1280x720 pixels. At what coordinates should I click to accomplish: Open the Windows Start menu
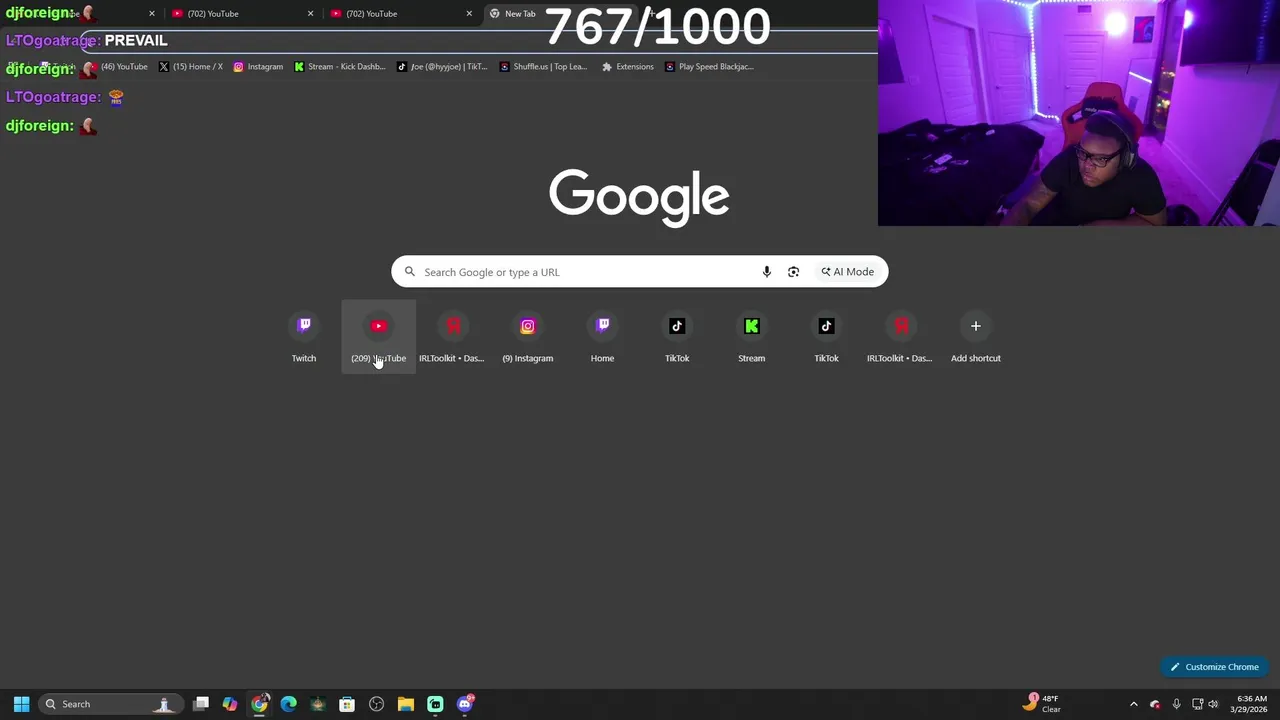click(21, 704)
